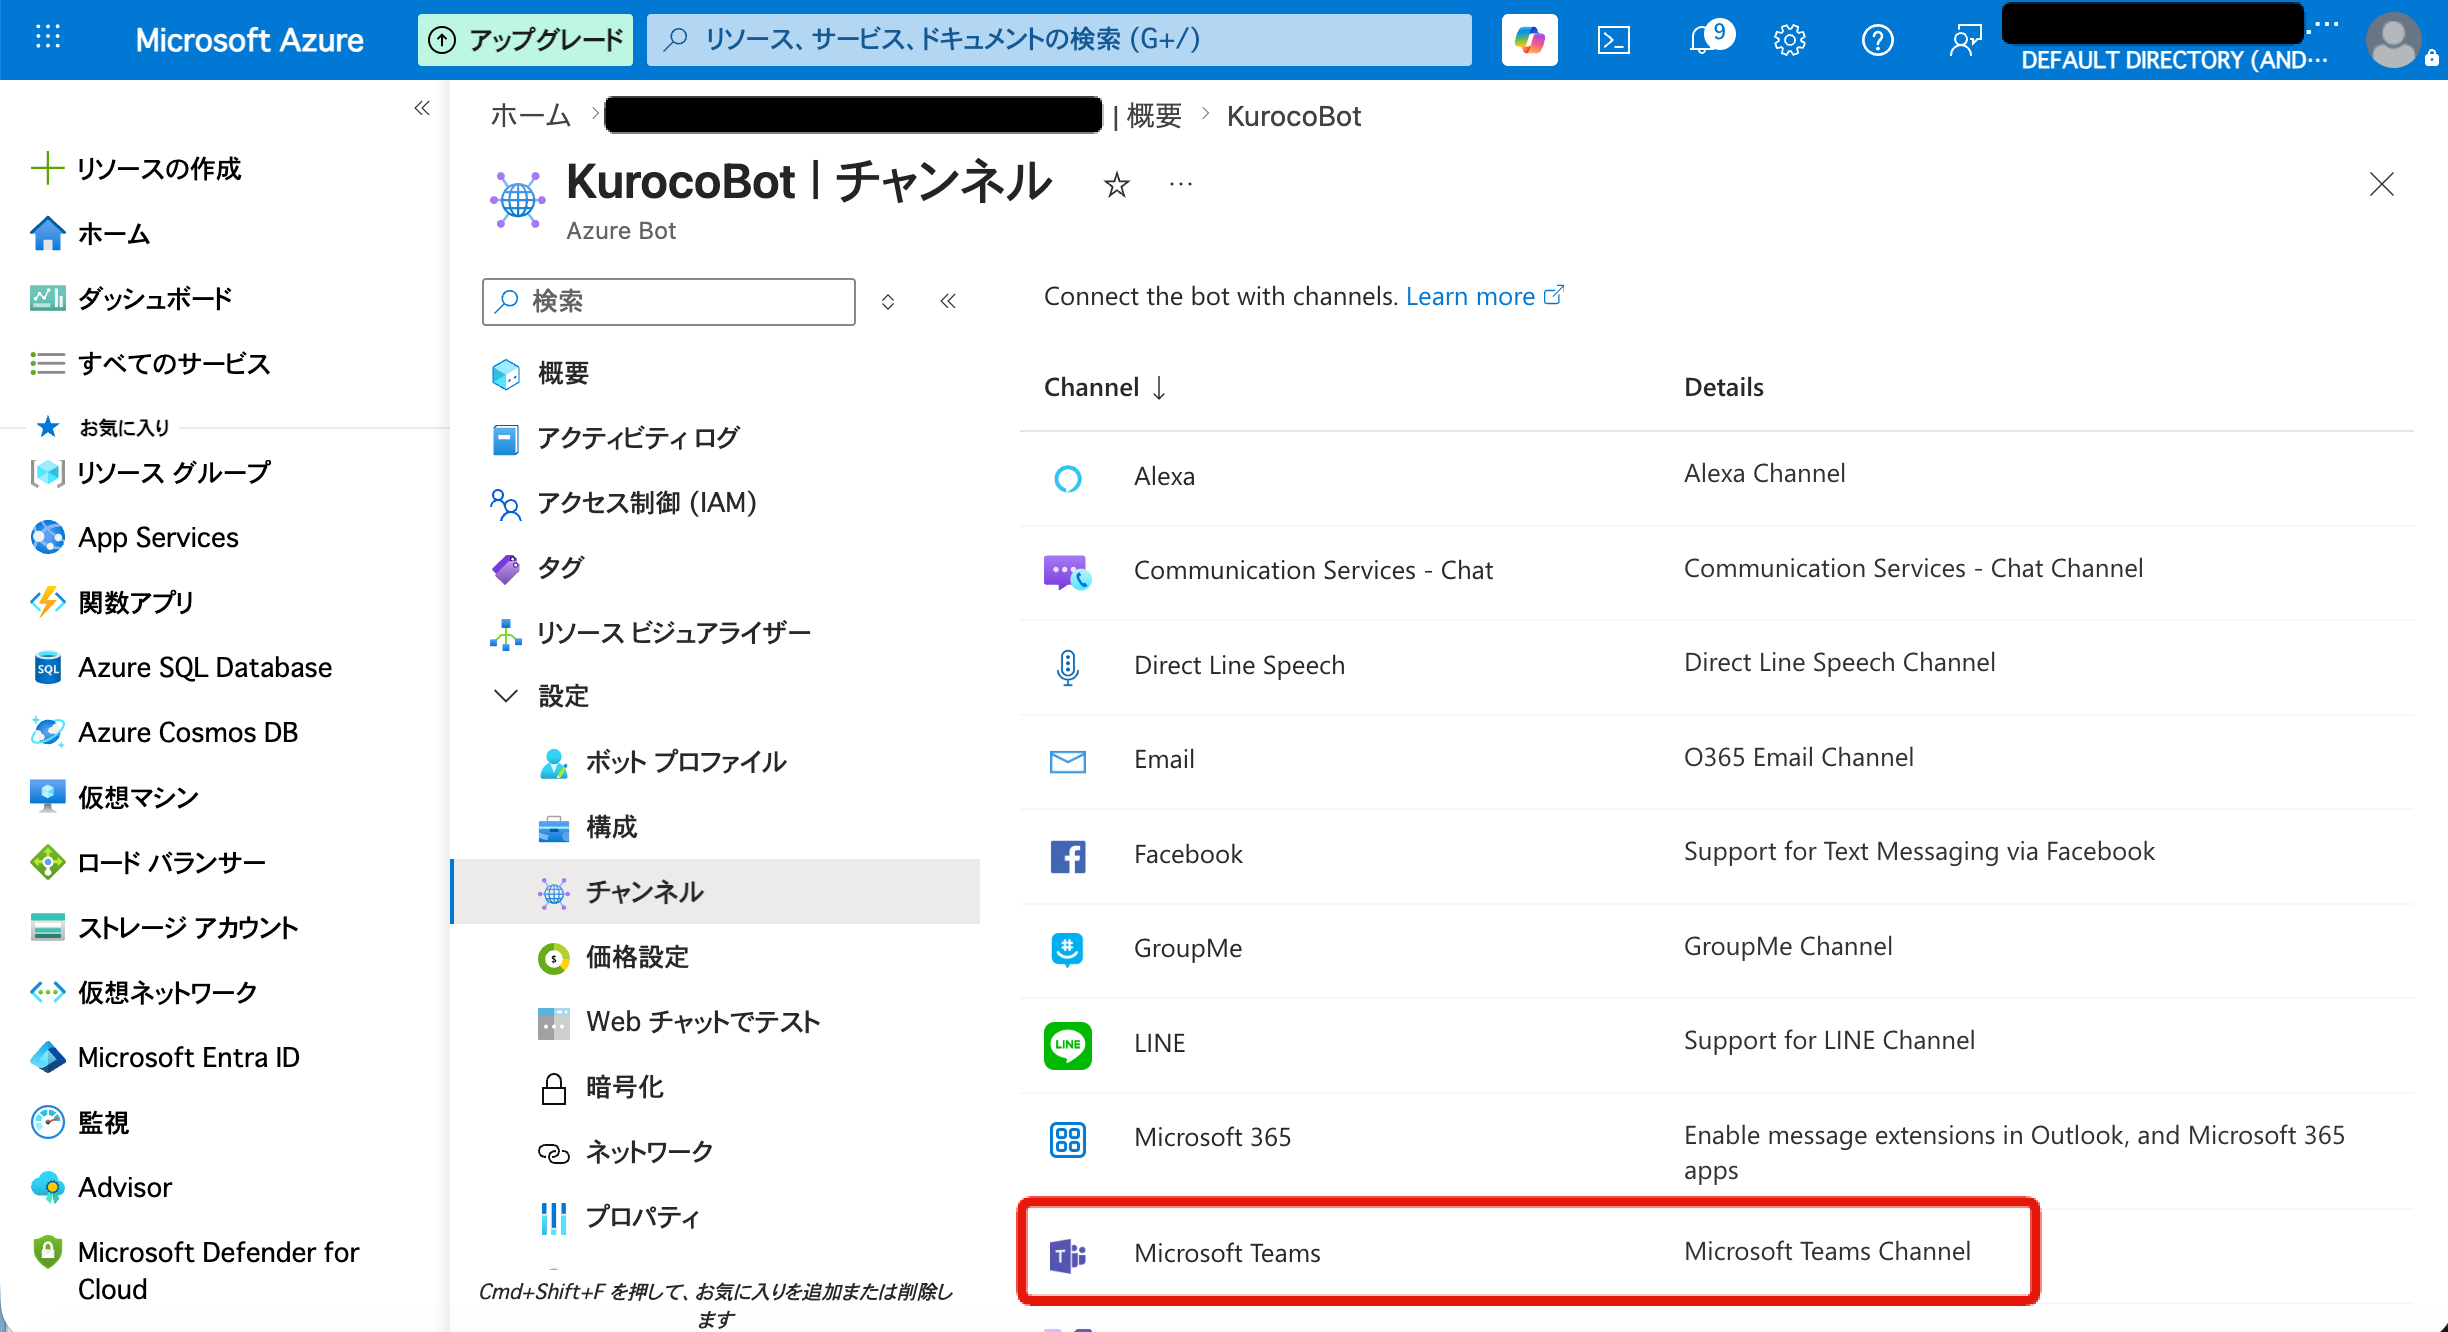The image size is (2448, 1332).
Task: Click the Azure Cosmos DB sidebar icon
Action: (47, 732)
